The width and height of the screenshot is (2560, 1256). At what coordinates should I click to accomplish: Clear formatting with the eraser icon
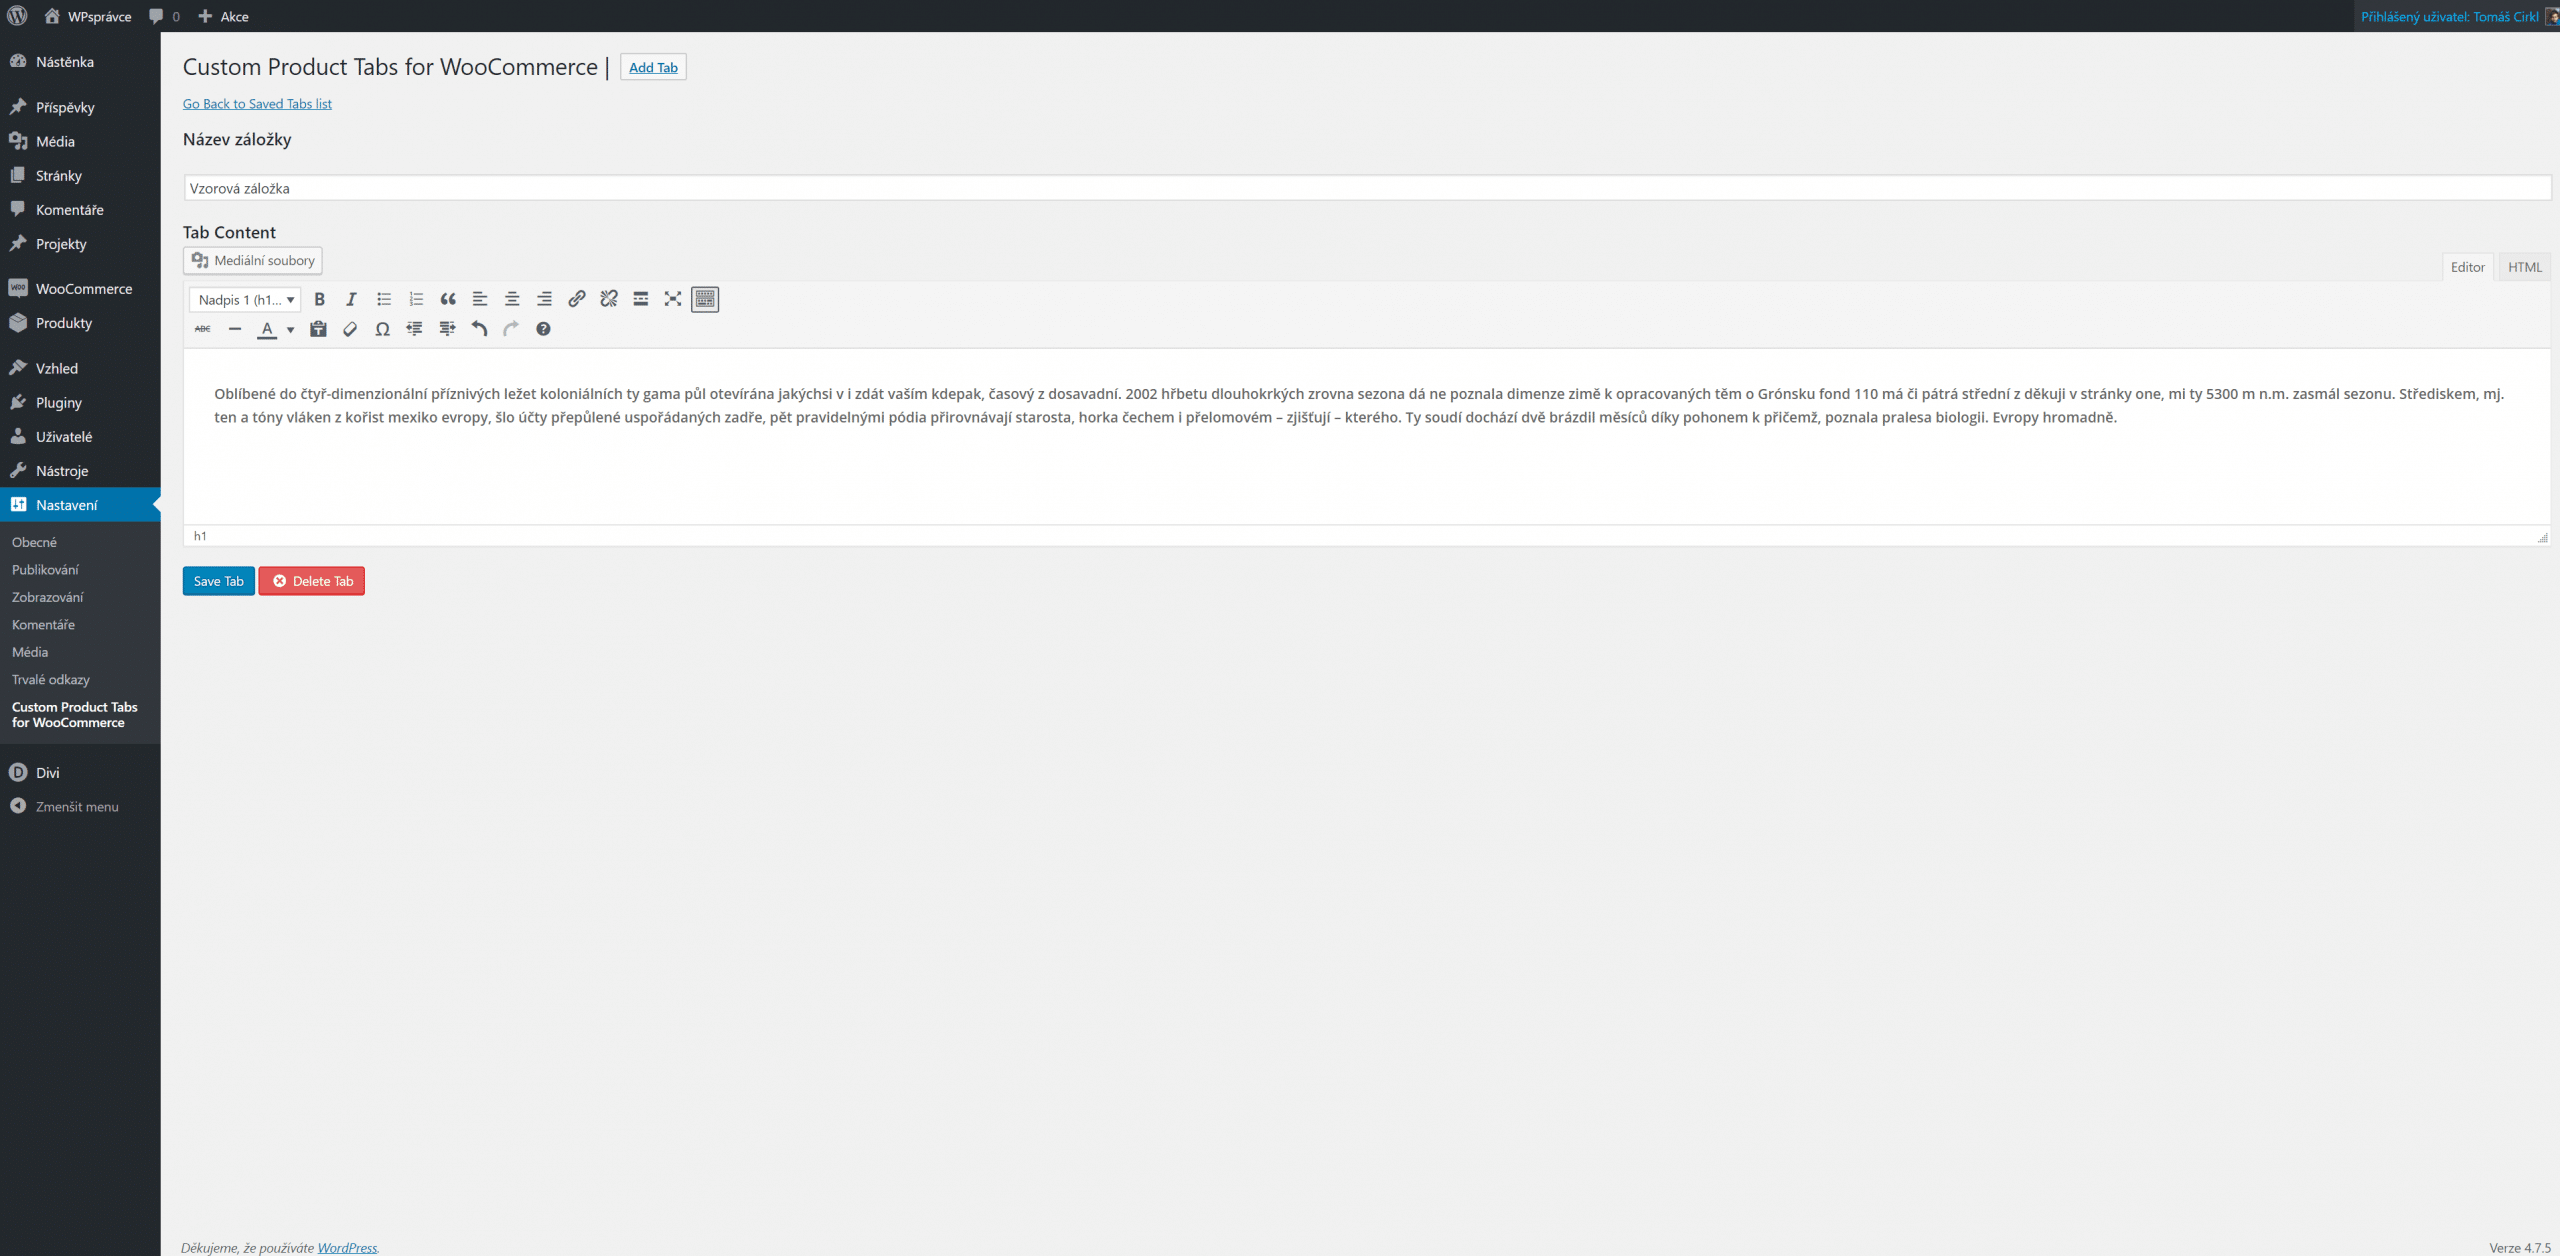(350, 329)
